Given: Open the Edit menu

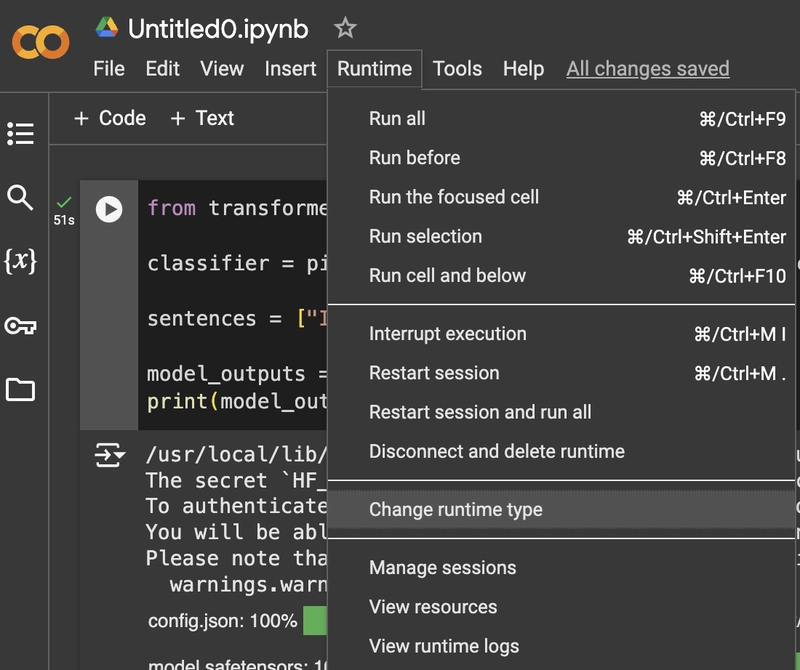Looking at the screenshot, I should coord(163,68).
